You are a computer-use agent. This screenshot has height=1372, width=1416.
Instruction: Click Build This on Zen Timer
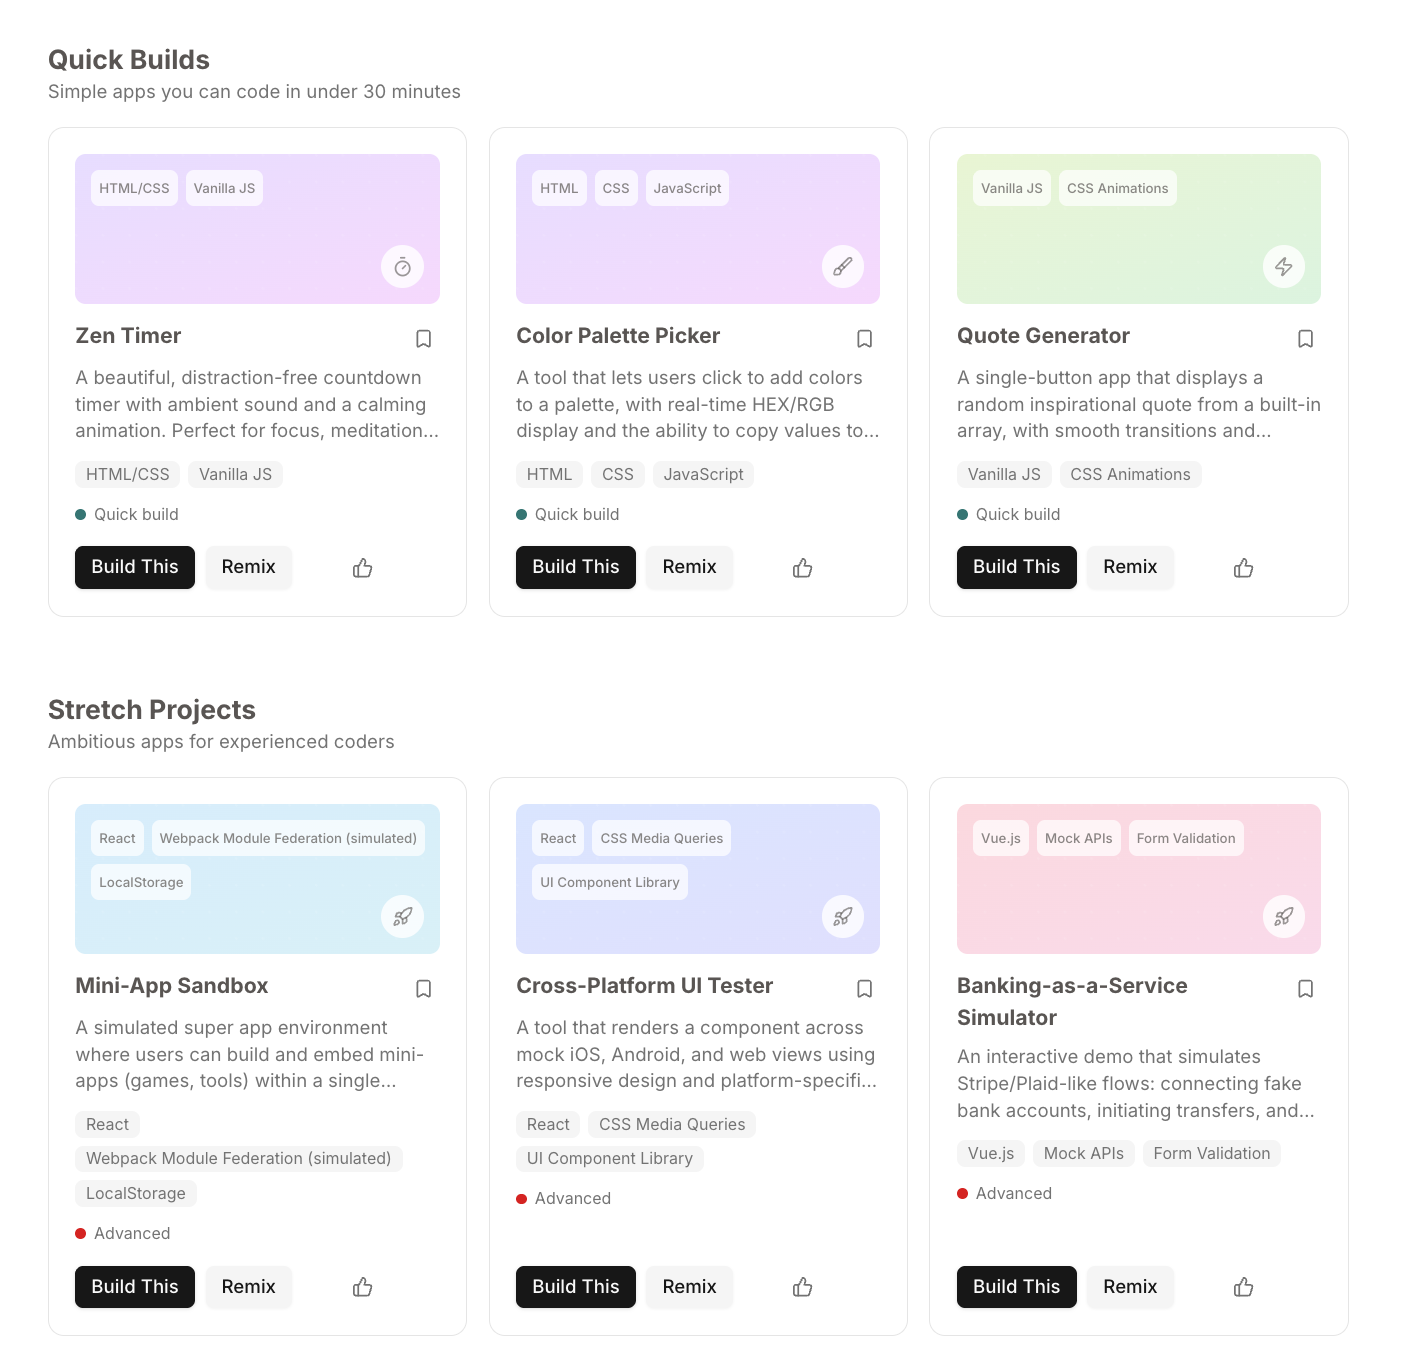click(x=134, y=567)
